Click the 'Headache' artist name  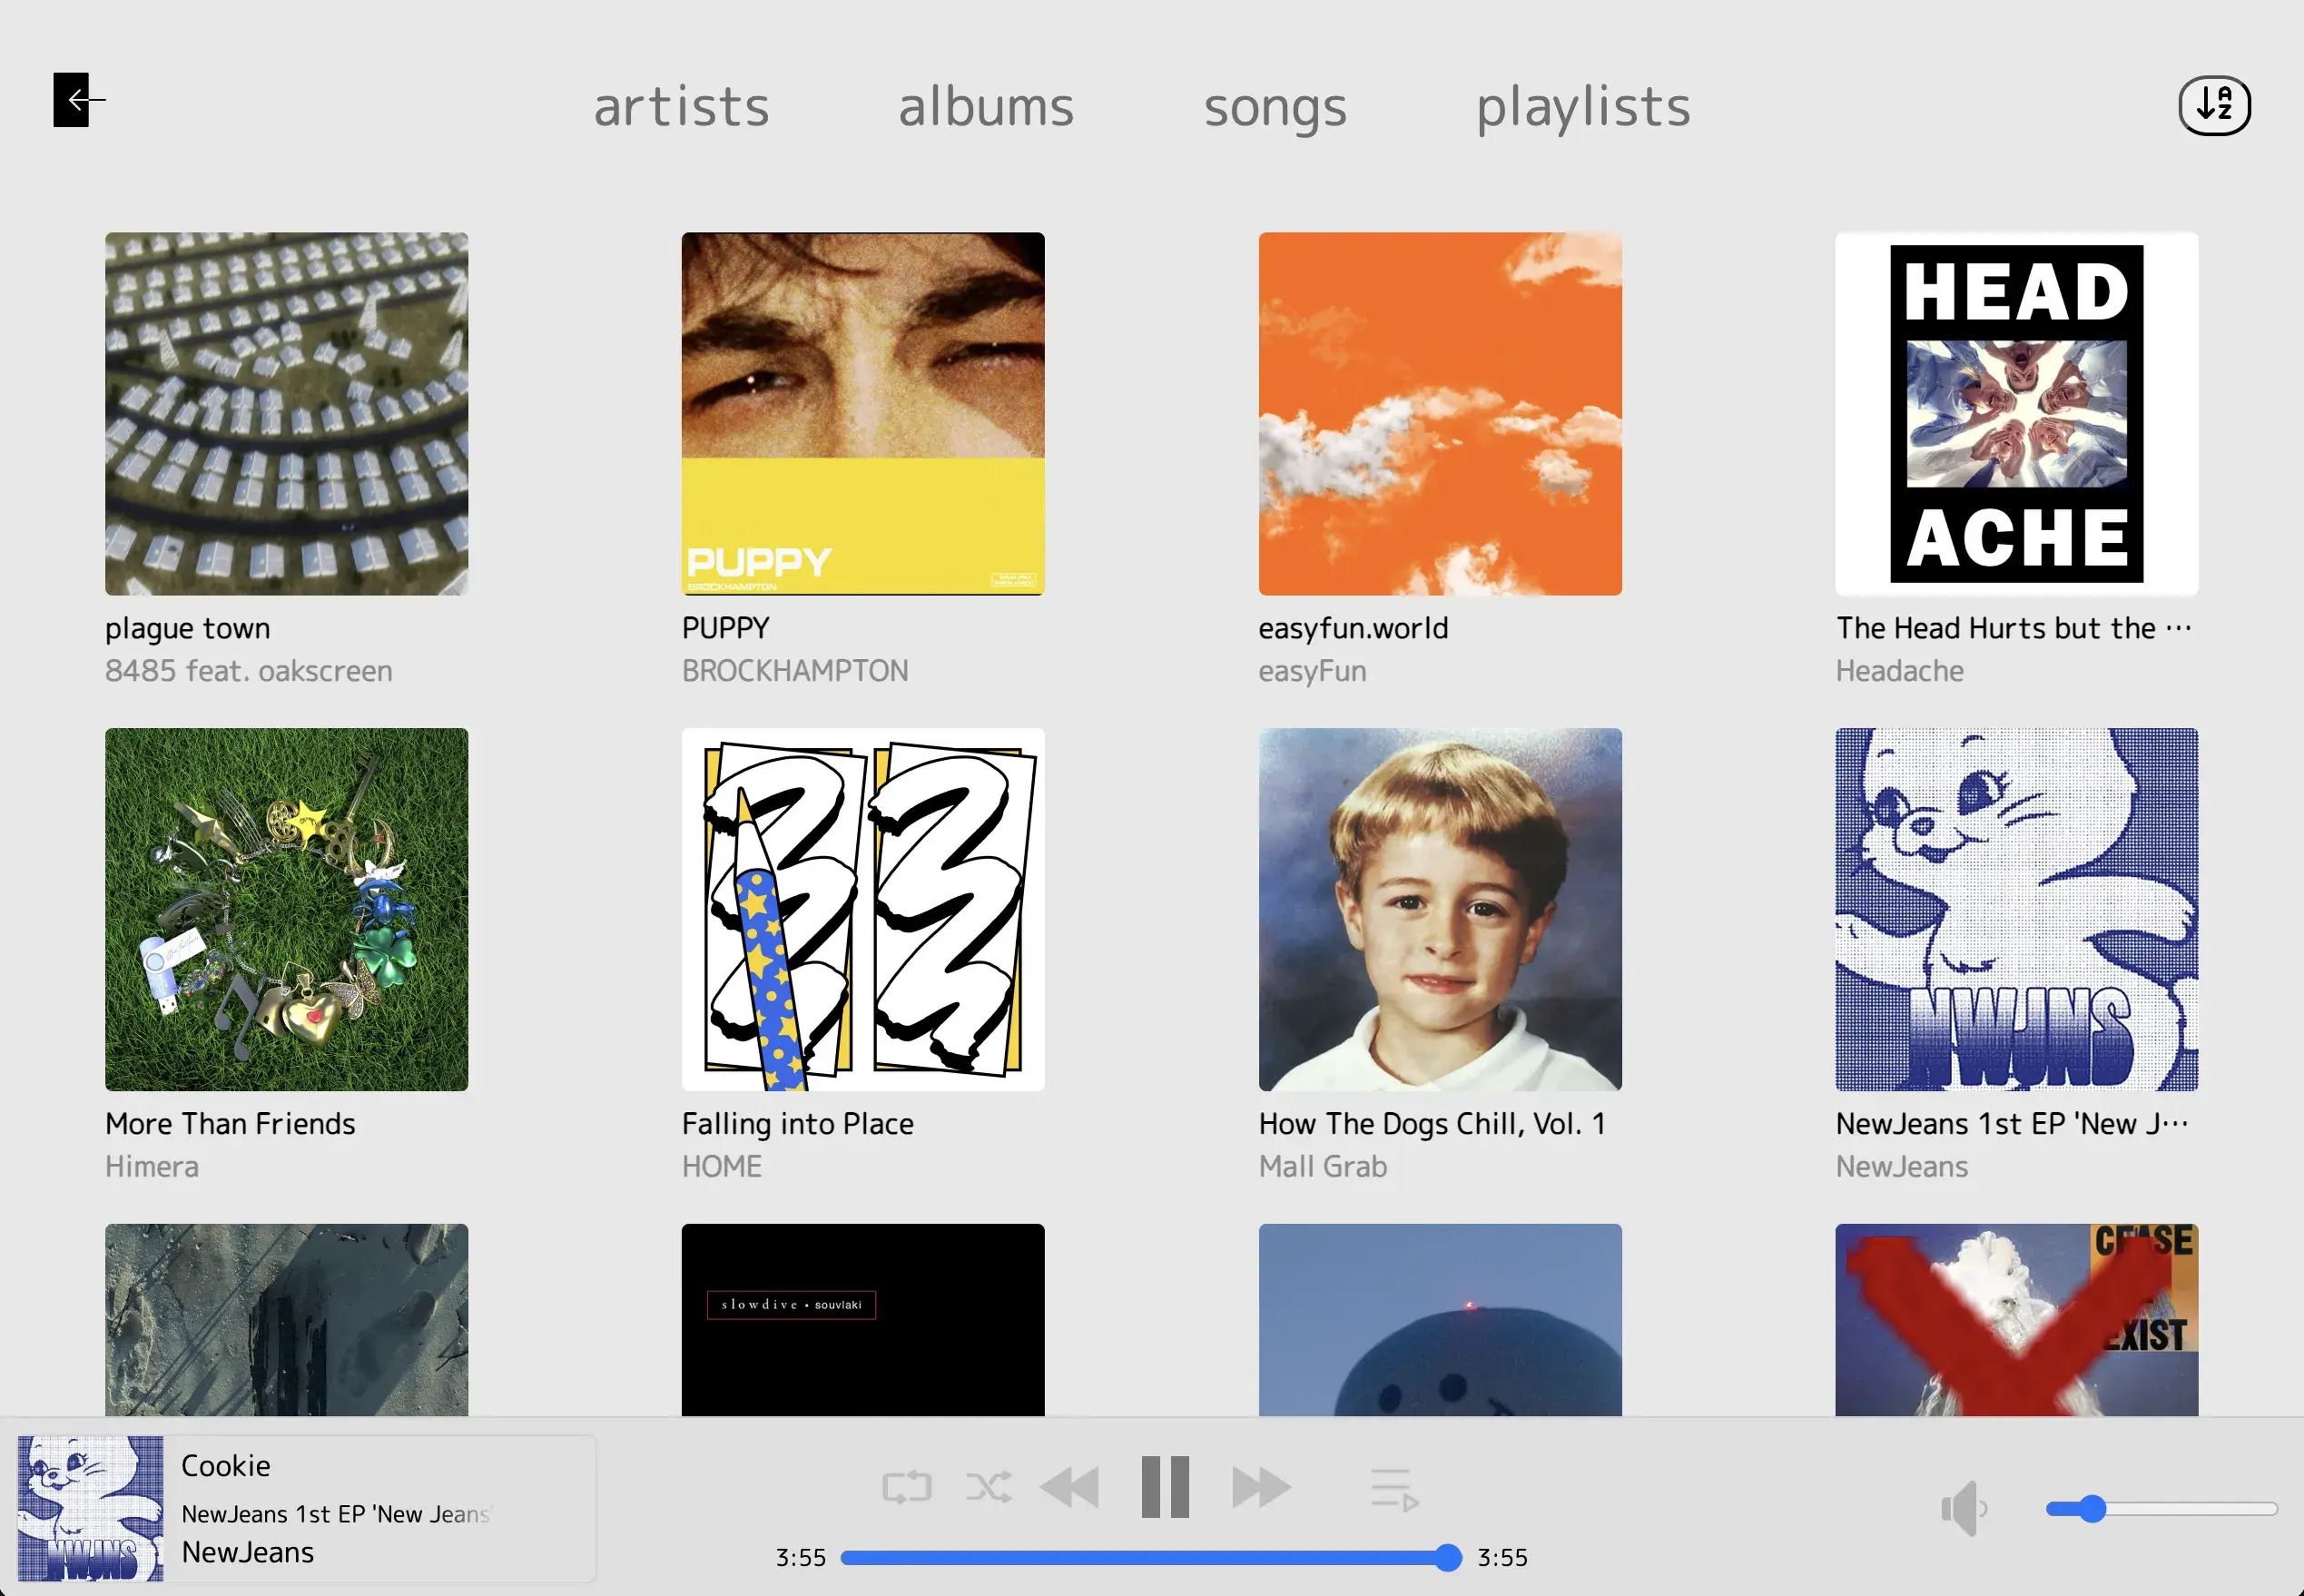coord(1899,670)
